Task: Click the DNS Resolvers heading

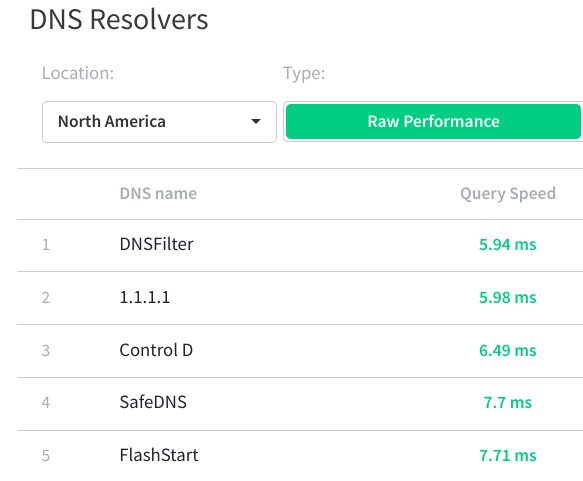Action: tap(119, 19)
